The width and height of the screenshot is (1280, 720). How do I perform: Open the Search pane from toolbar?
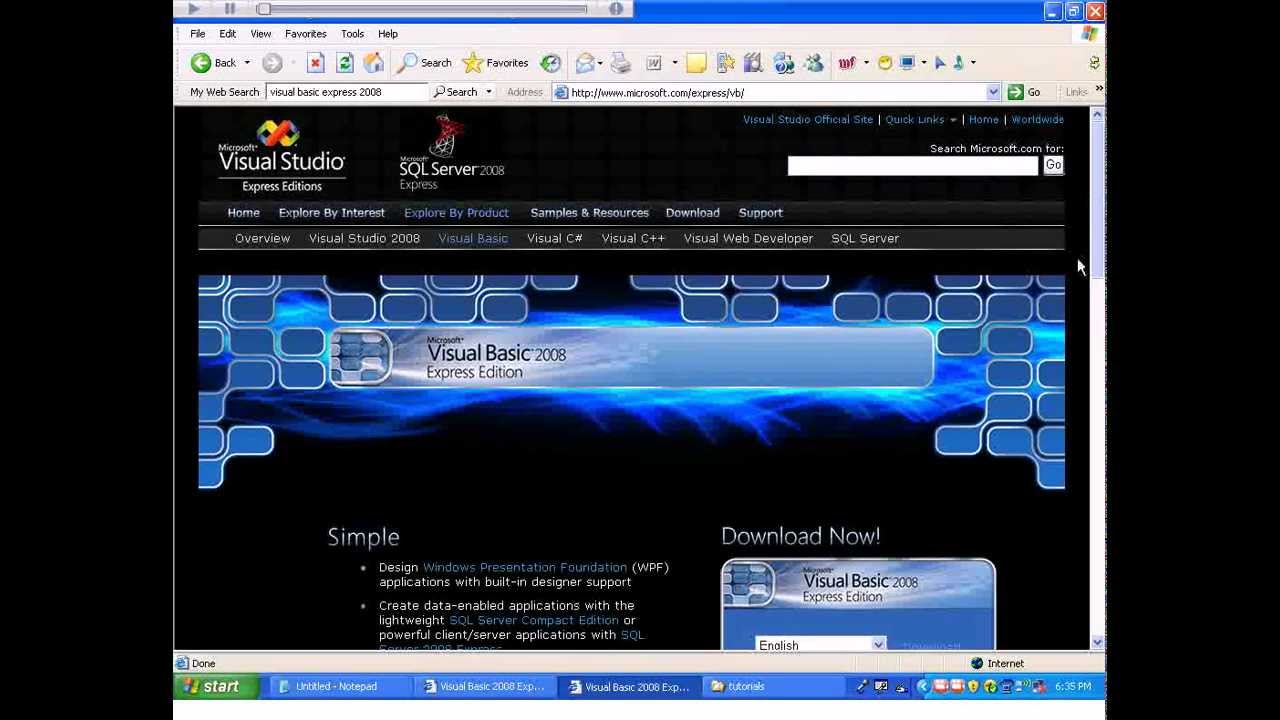[x=424, y=63]
